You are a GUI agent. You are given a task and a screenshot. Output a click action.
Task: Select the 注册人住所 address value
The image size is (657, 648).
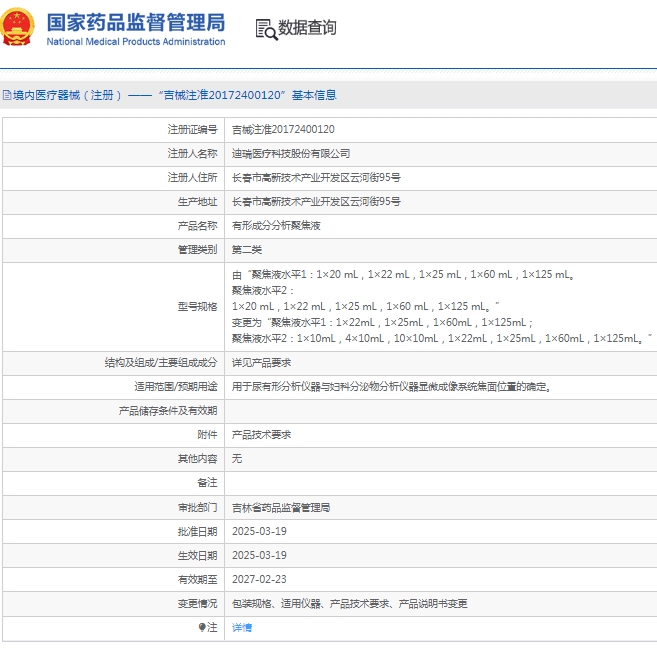pyautogui.click(x=316, y=178)
